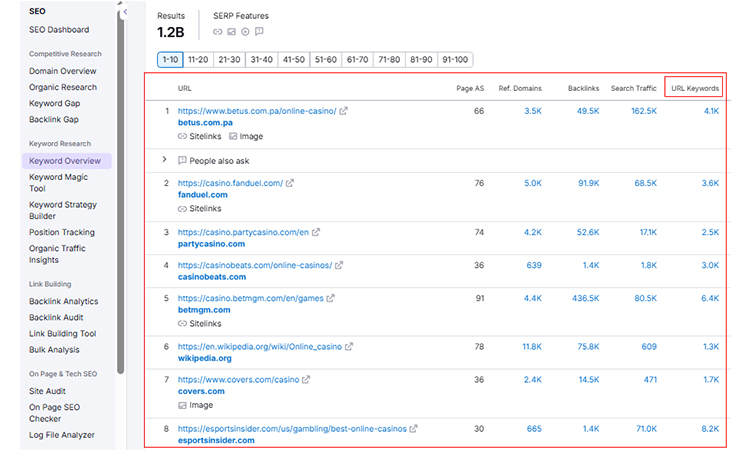Viewport: 750px width, 450px height.
Task: Click the People also ask speech bubble icon in results
Action: (182, 161)
